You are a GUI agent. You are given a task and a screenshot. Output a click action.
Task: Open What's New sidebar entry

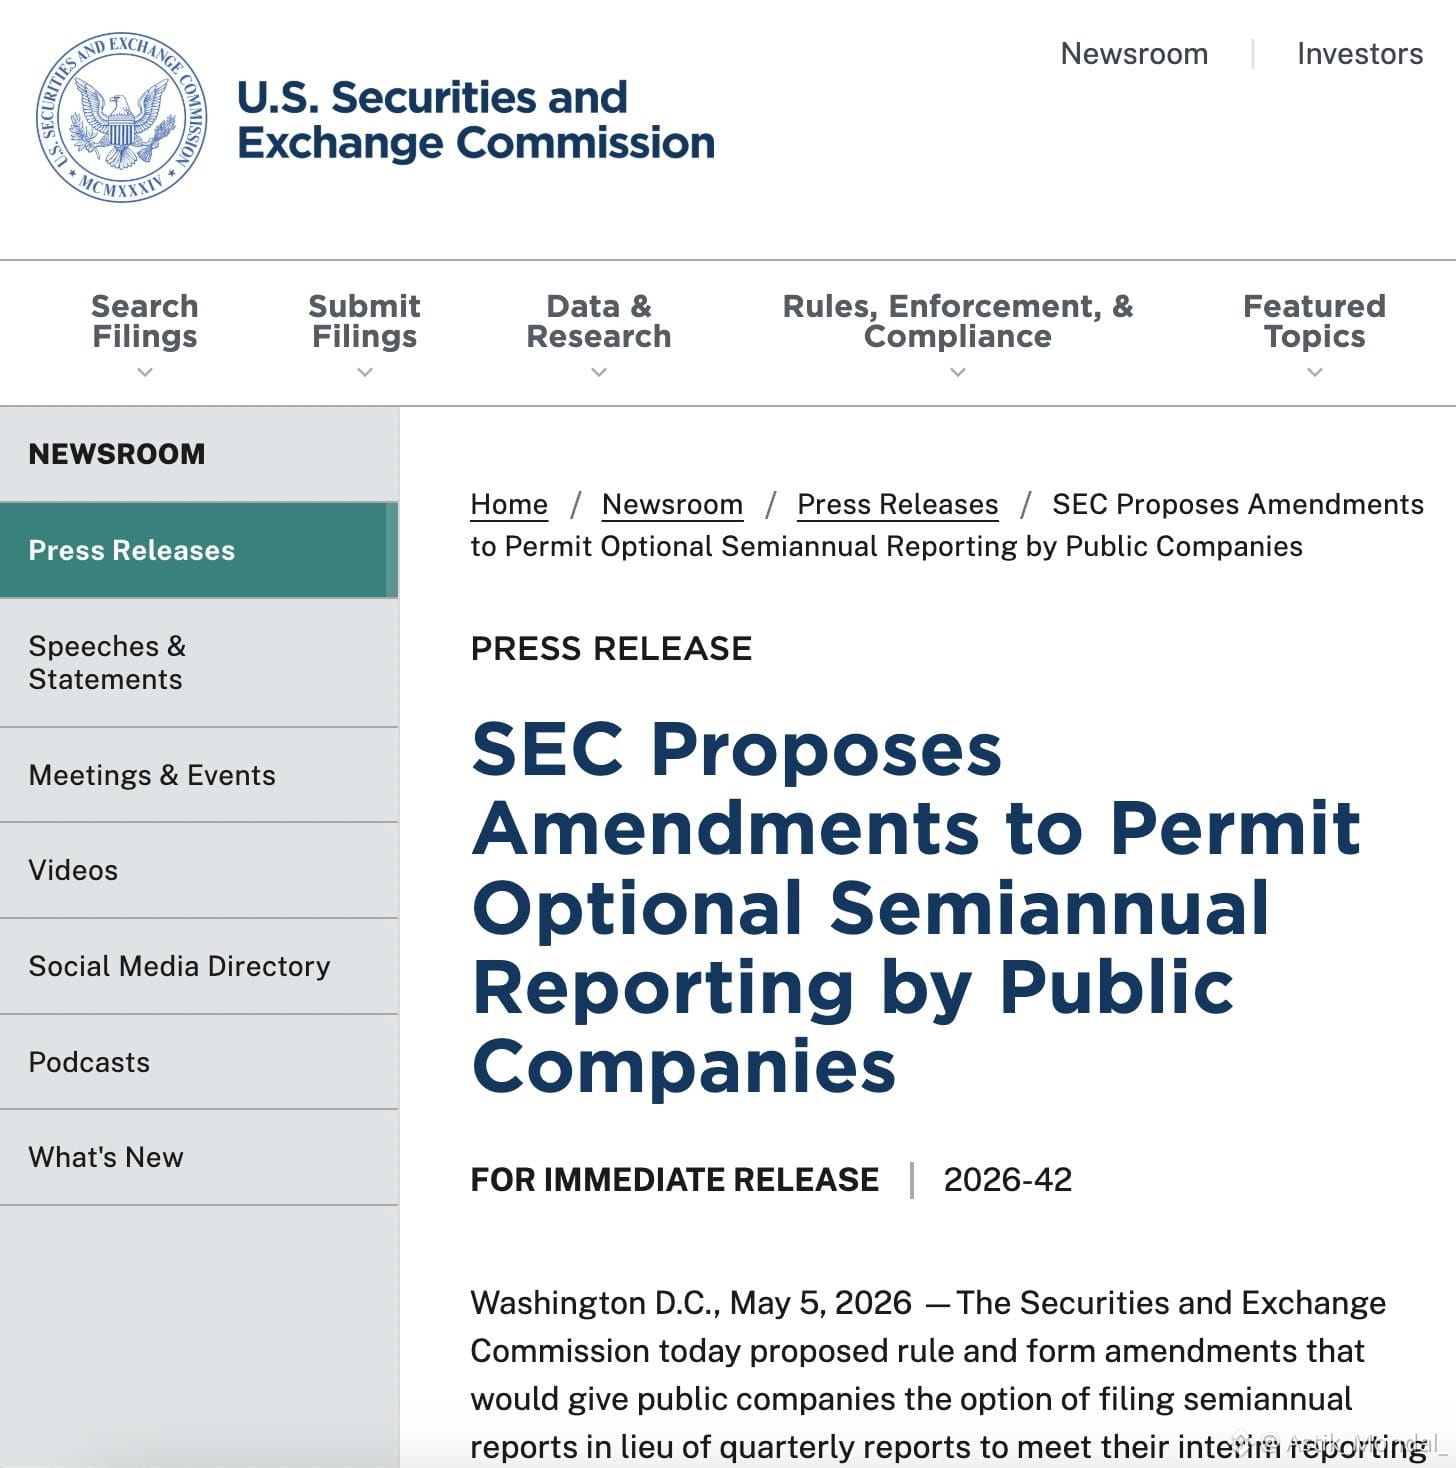coord(199,1157)
